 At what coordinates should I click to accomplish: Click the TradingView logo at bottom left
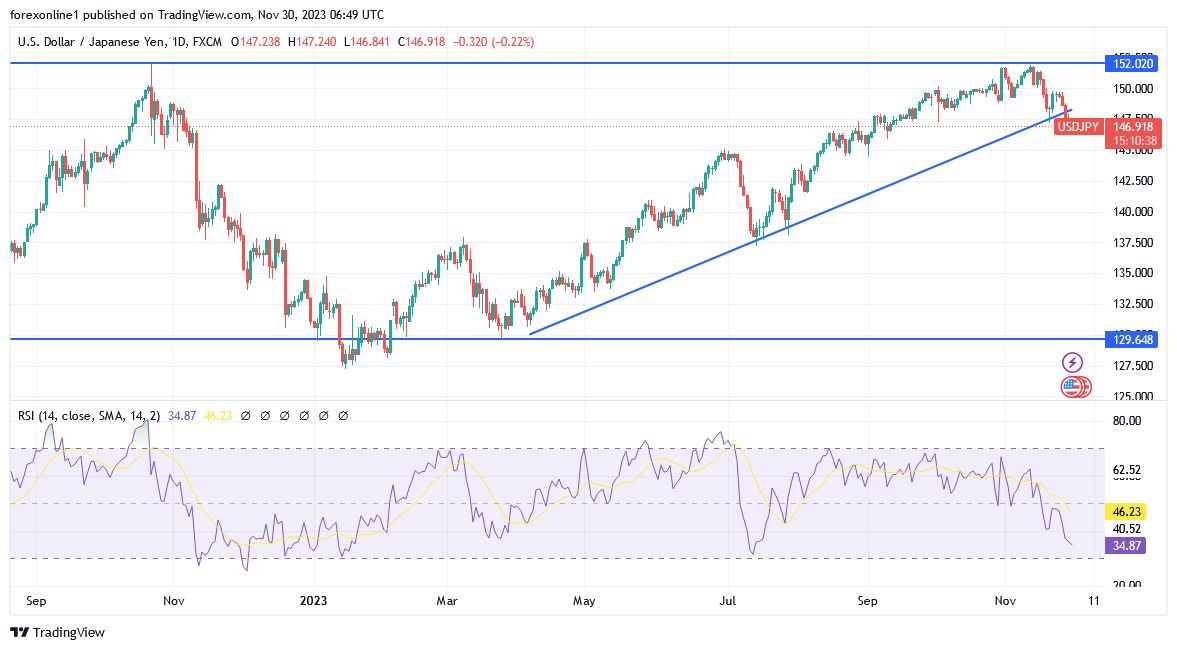(58, 633)
